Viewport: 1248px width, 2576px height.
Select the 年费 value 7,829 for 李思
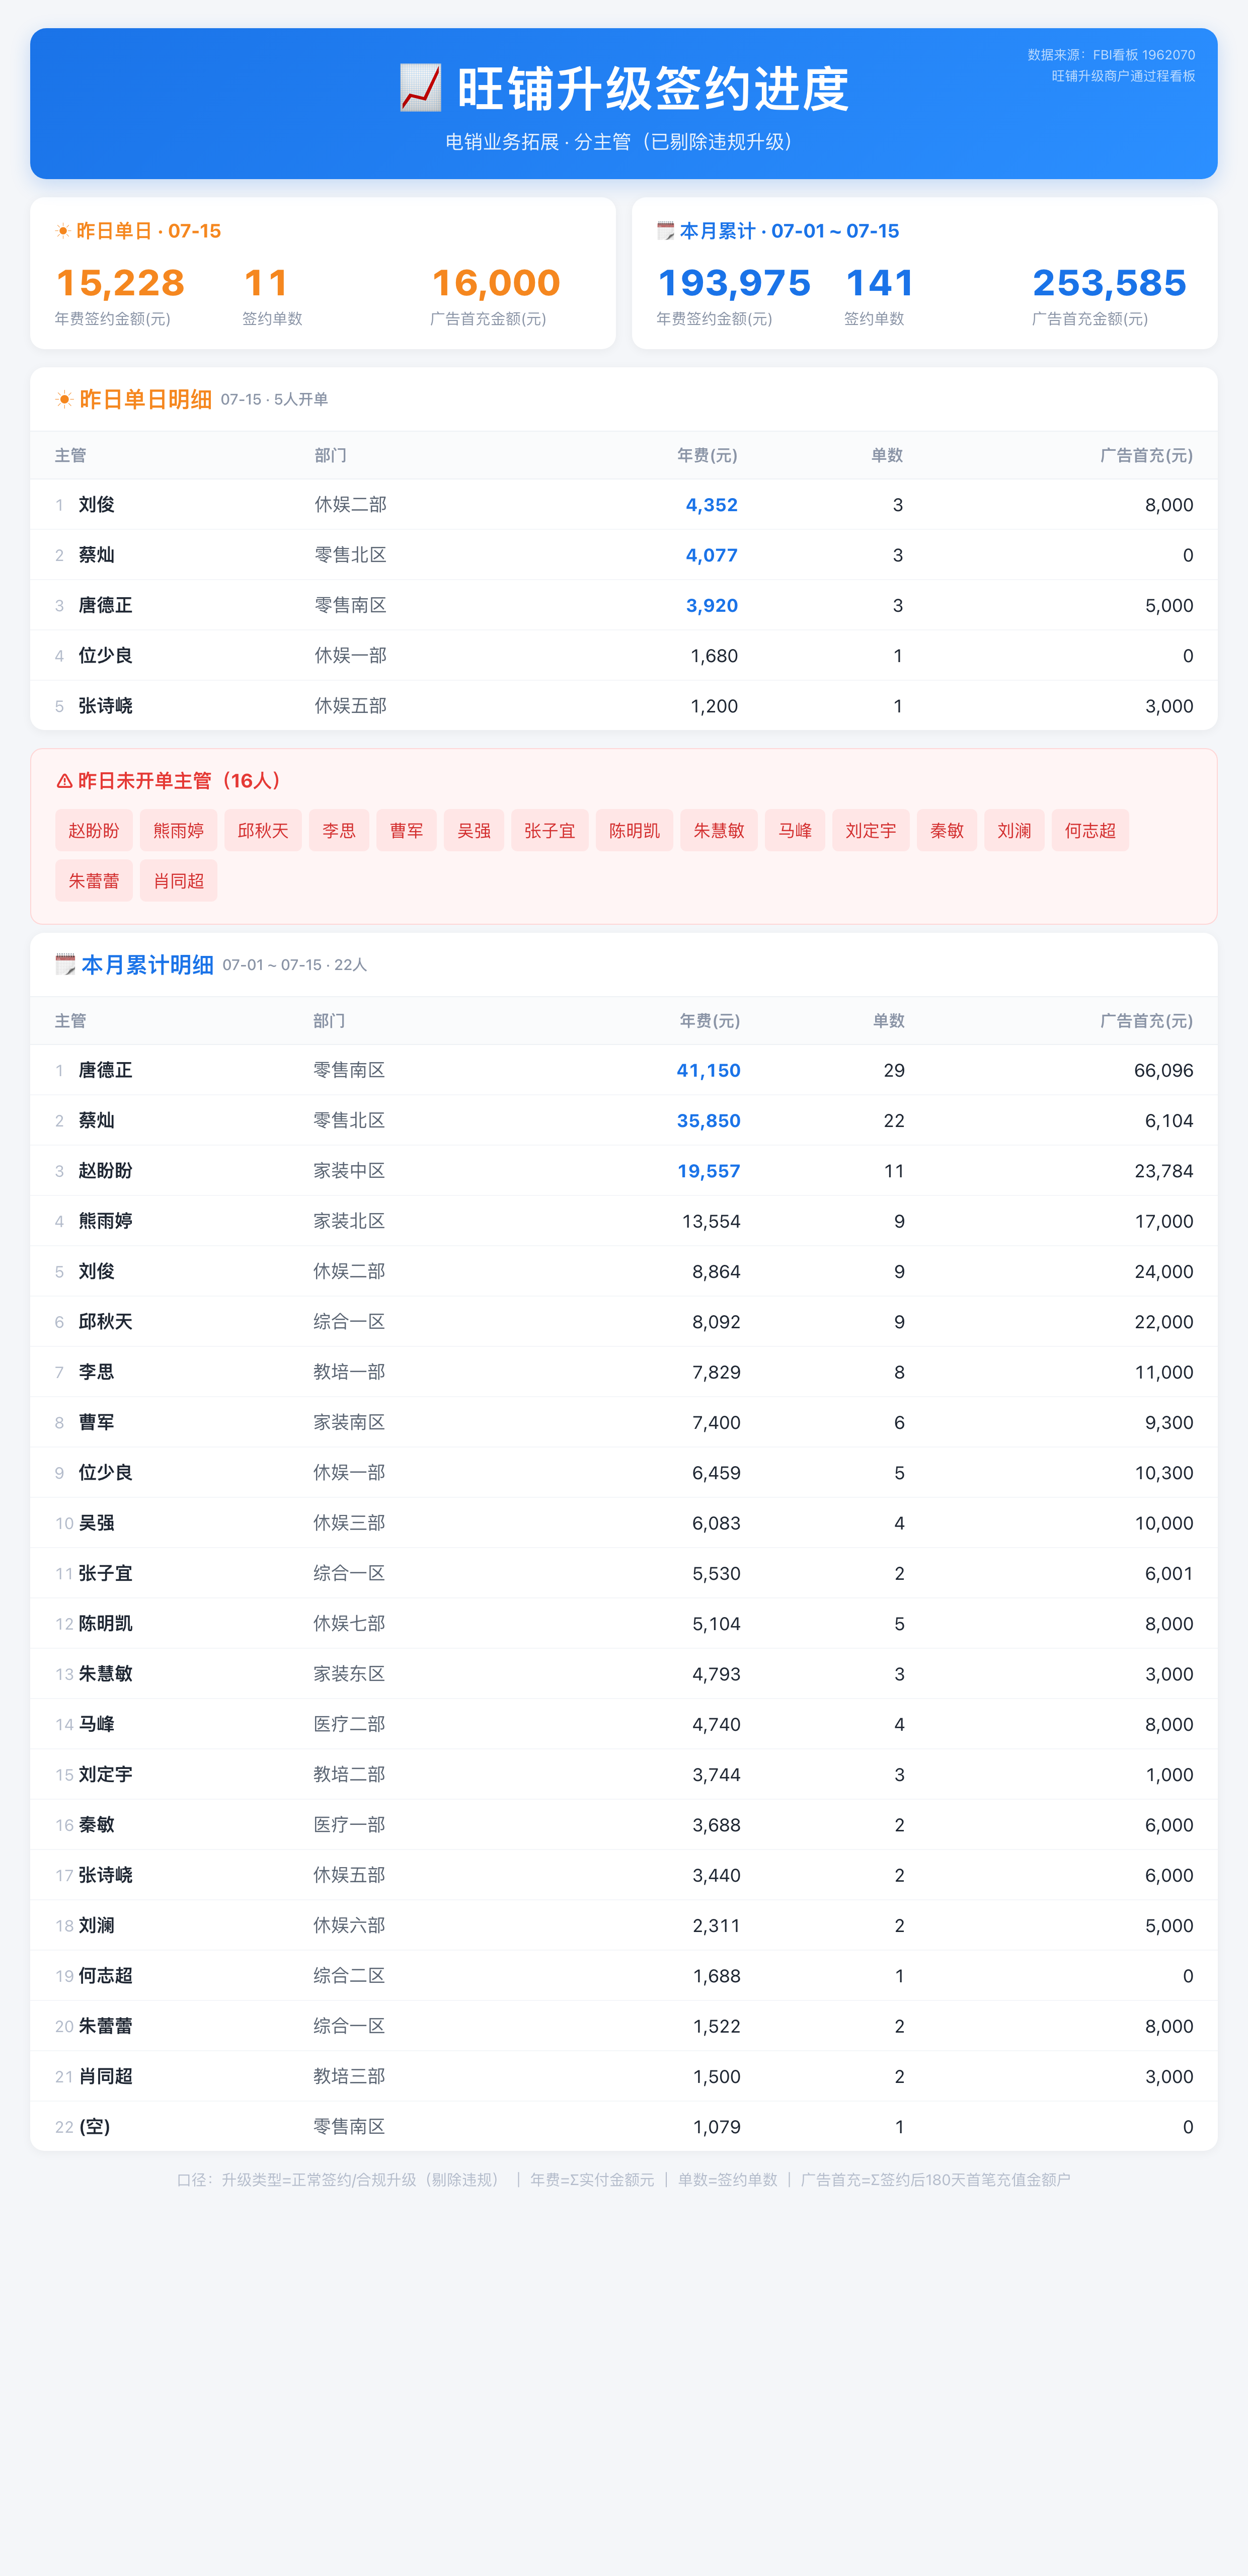click(x=716, y=1372)
